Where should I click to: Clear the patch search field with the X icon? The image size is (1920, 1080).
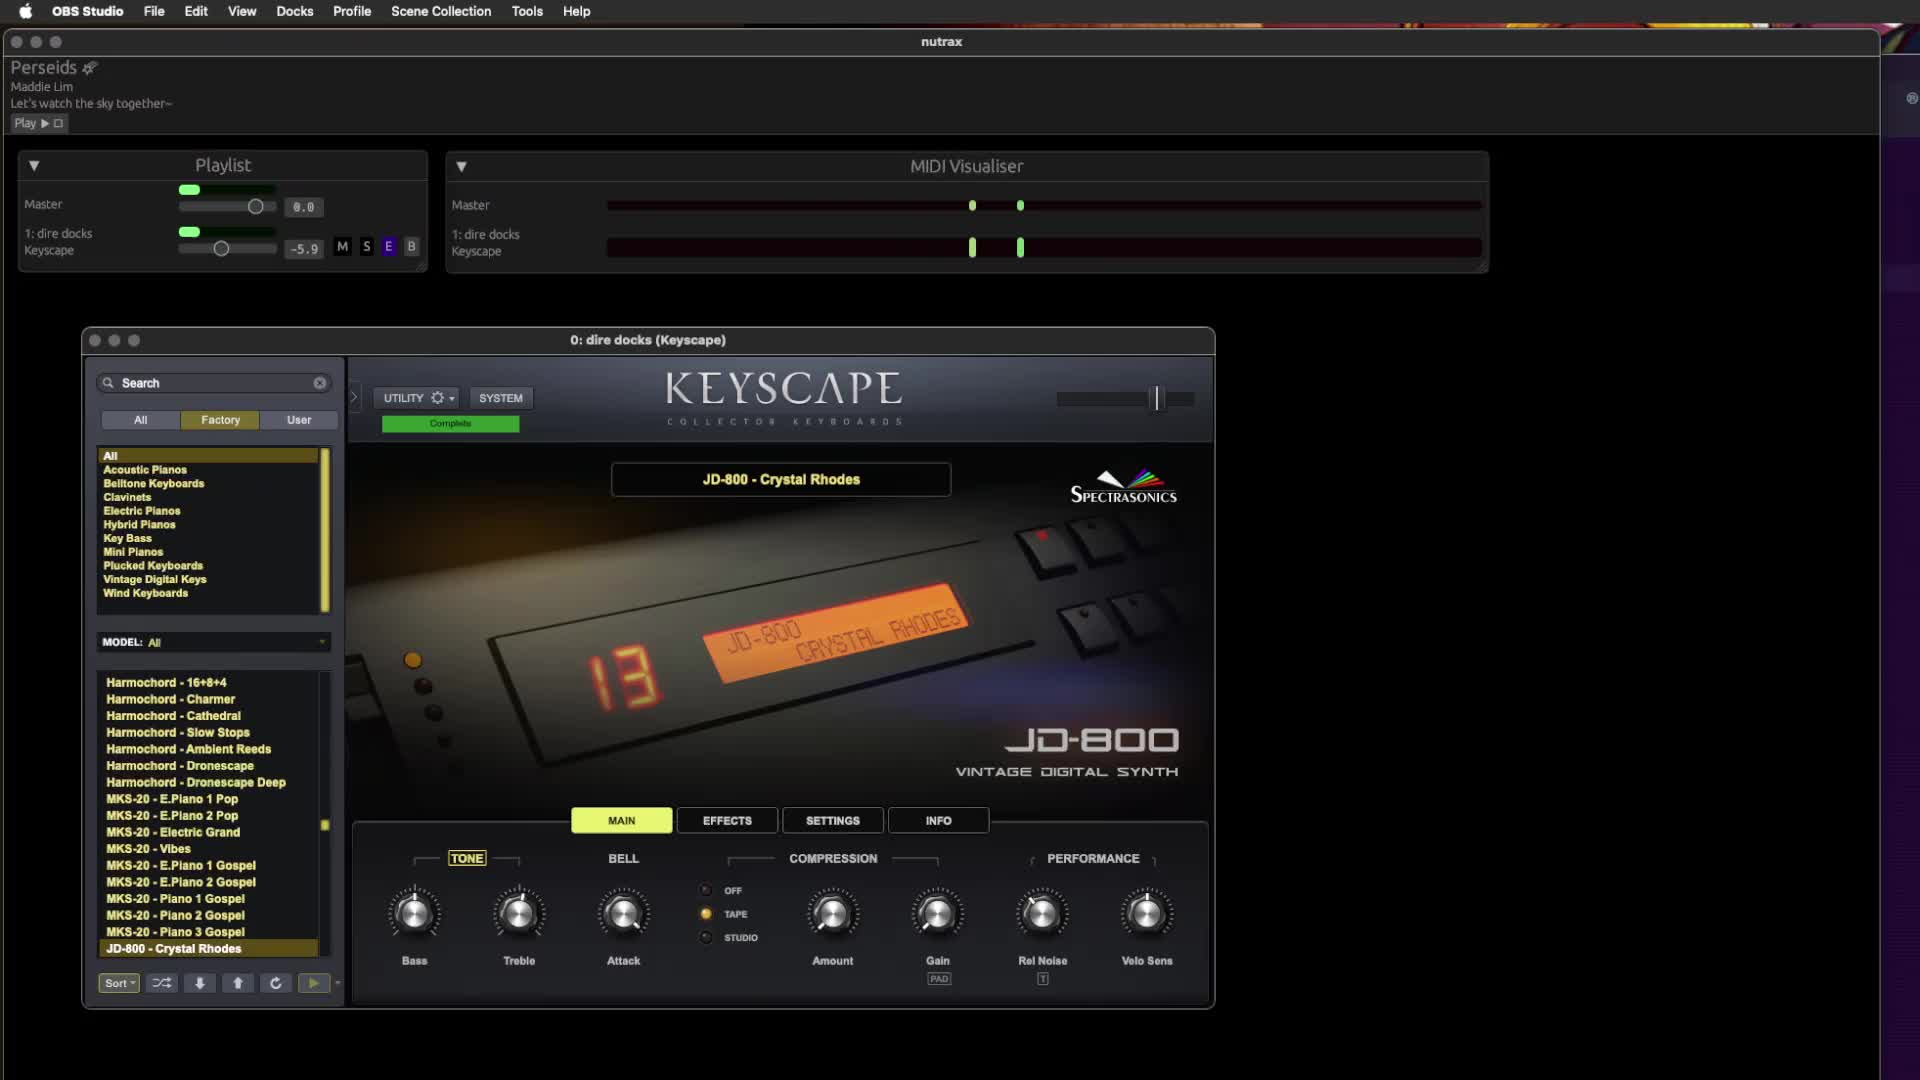click(x=319, y=382)
